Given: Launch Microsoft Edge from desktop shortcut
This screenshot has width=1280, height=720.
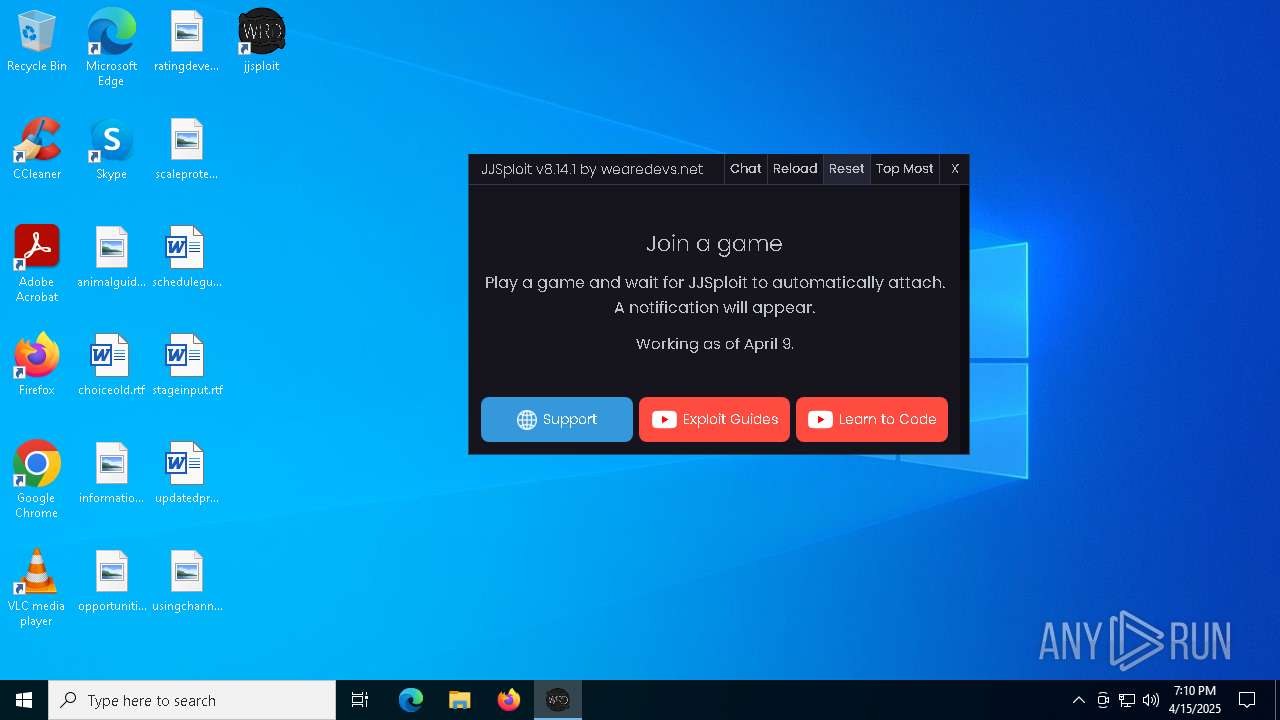Looking at the screenshot, I should tap(111, 48).
